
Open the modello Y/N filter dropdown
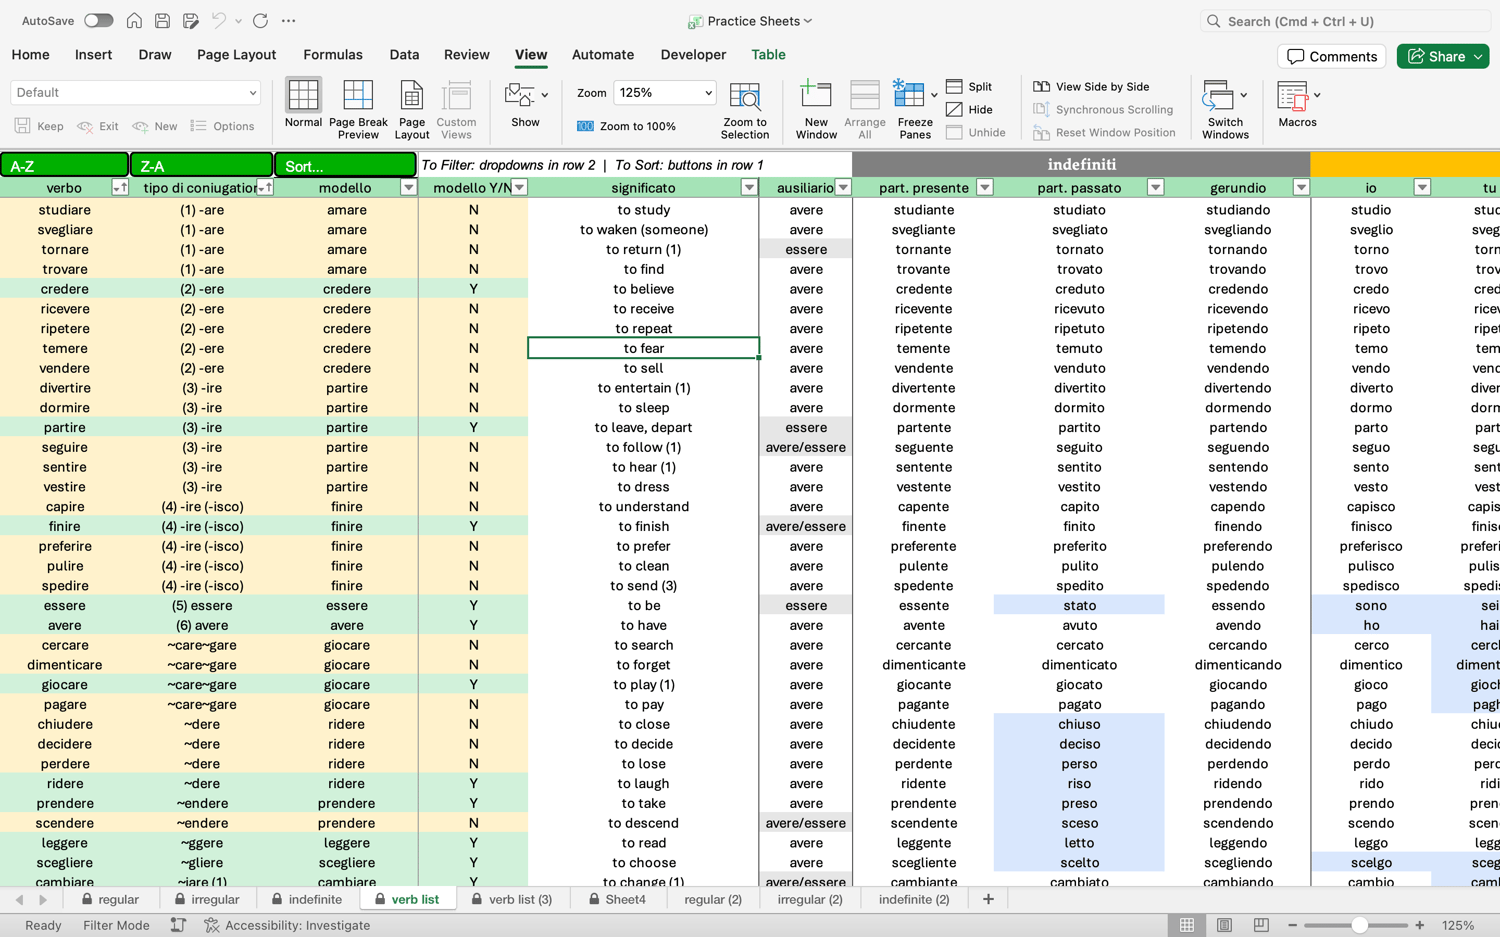519,188
